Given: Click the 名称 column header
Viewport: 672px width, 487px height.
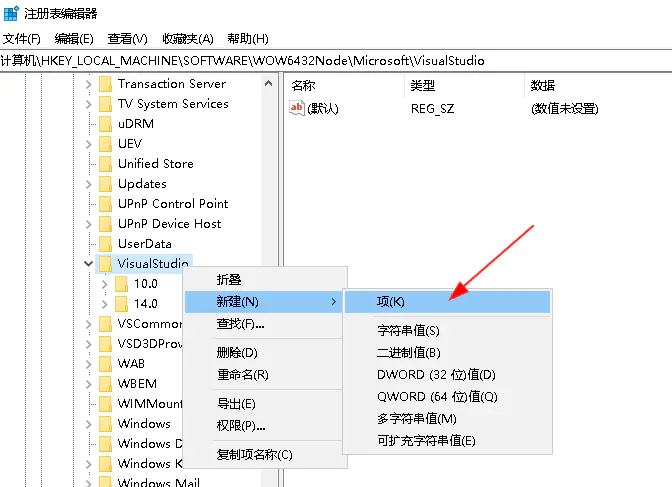Looking at the screenshot, I should coord(345,85).
